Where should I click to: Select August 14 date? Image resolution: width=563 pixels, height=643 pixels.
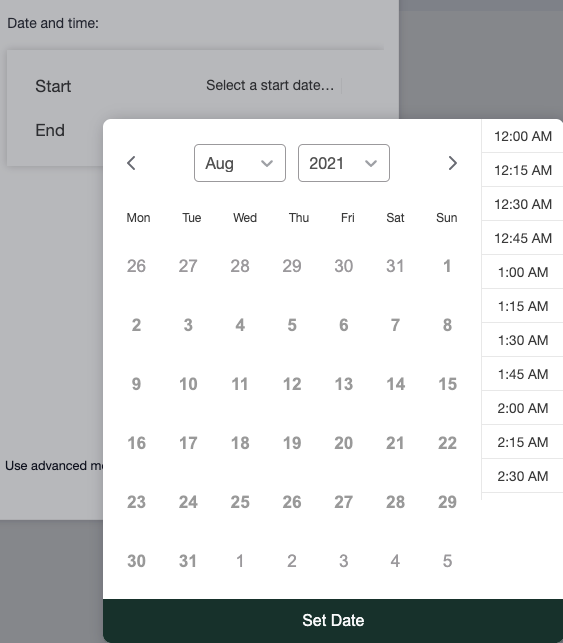(395, 384)
